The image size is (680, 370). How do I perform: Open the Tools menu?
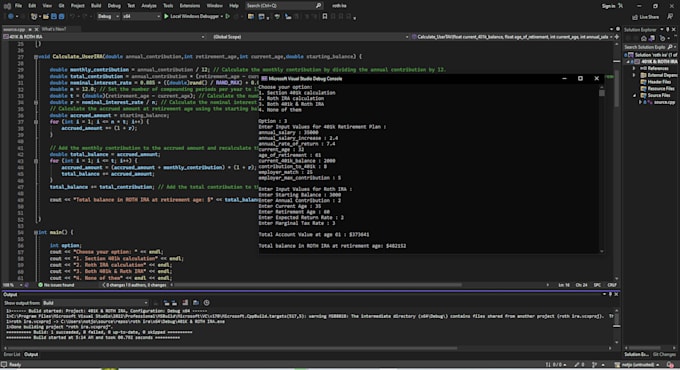coord(168,6)
